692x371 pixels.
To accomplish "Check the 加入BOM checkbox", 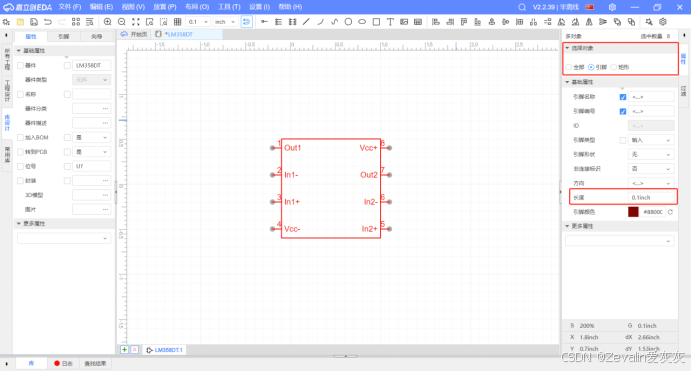I will tap(20, 138).
